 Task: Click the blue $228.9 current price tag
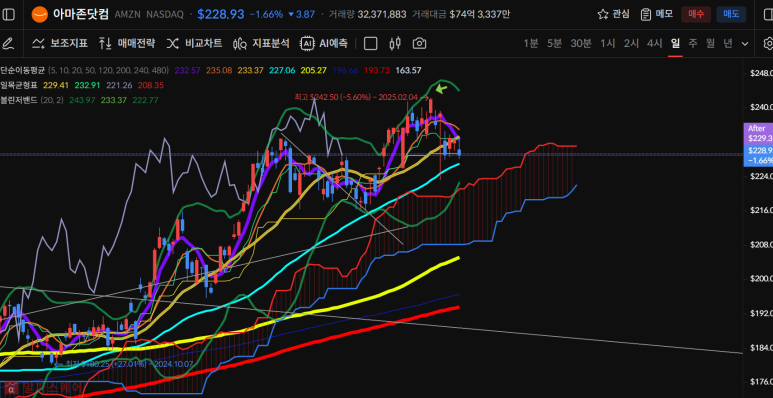[x=758, y=156]
